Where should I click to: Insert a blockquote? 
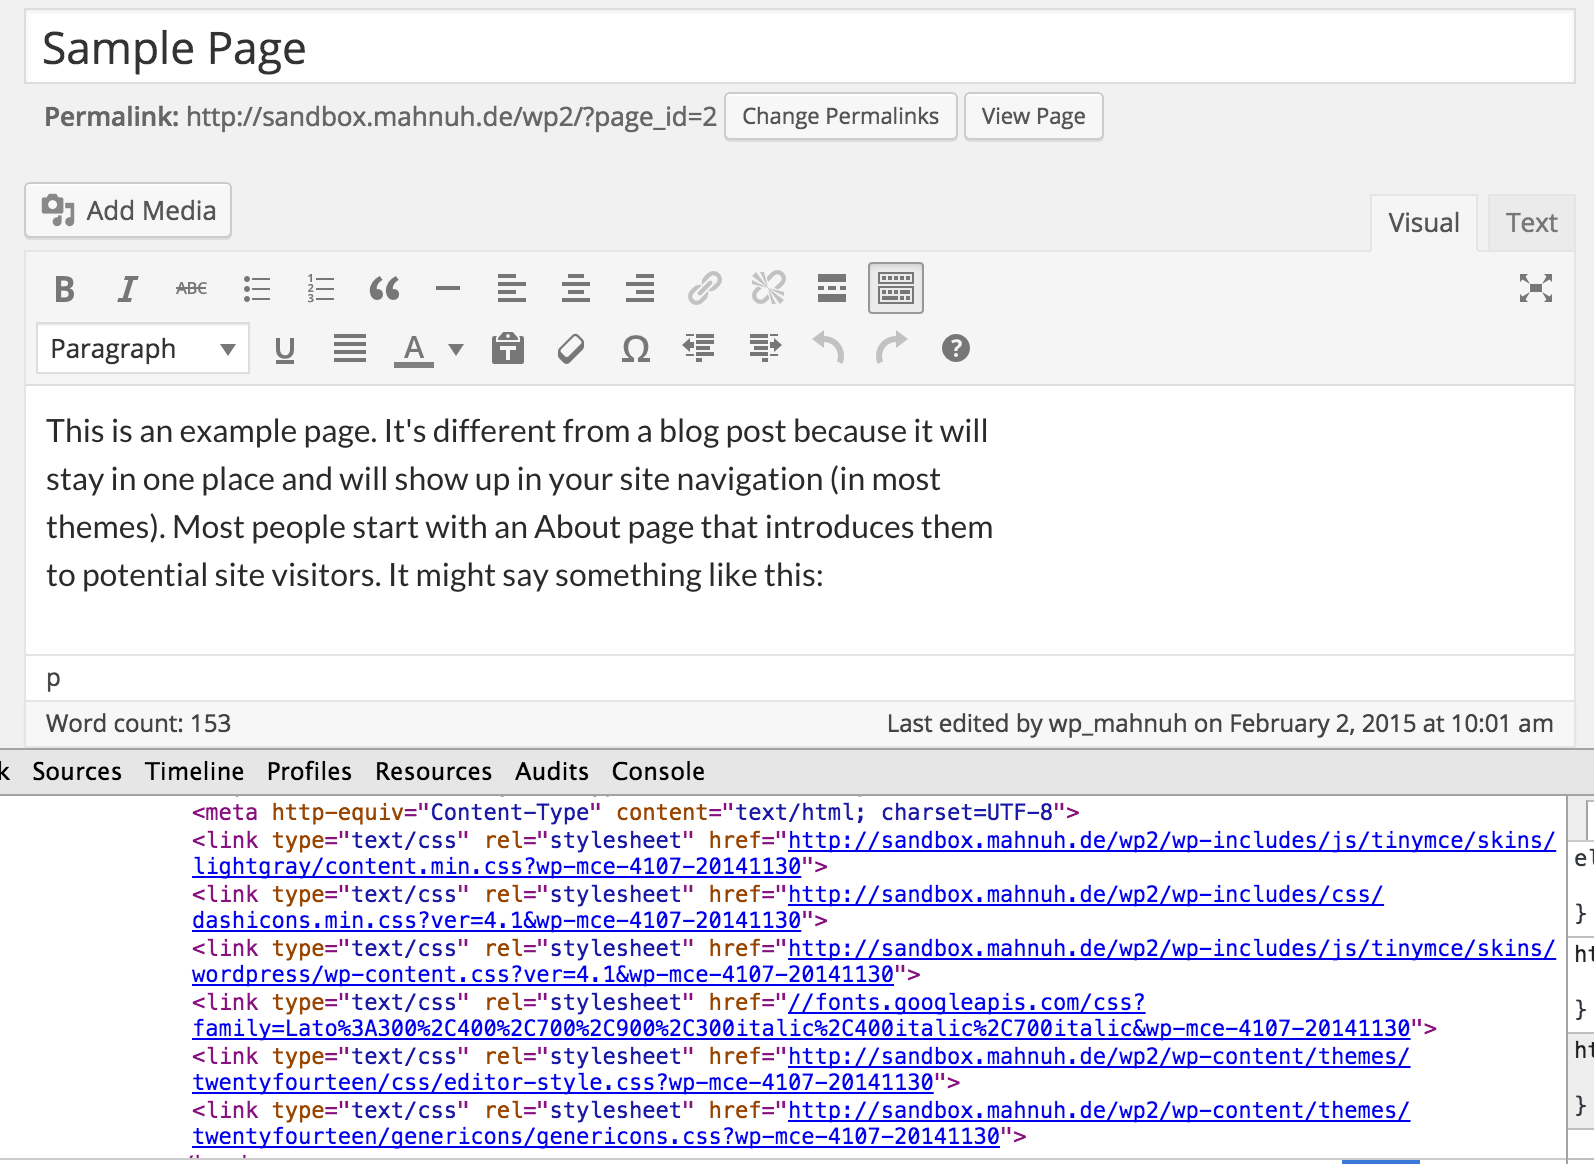(x=384, y=289)
